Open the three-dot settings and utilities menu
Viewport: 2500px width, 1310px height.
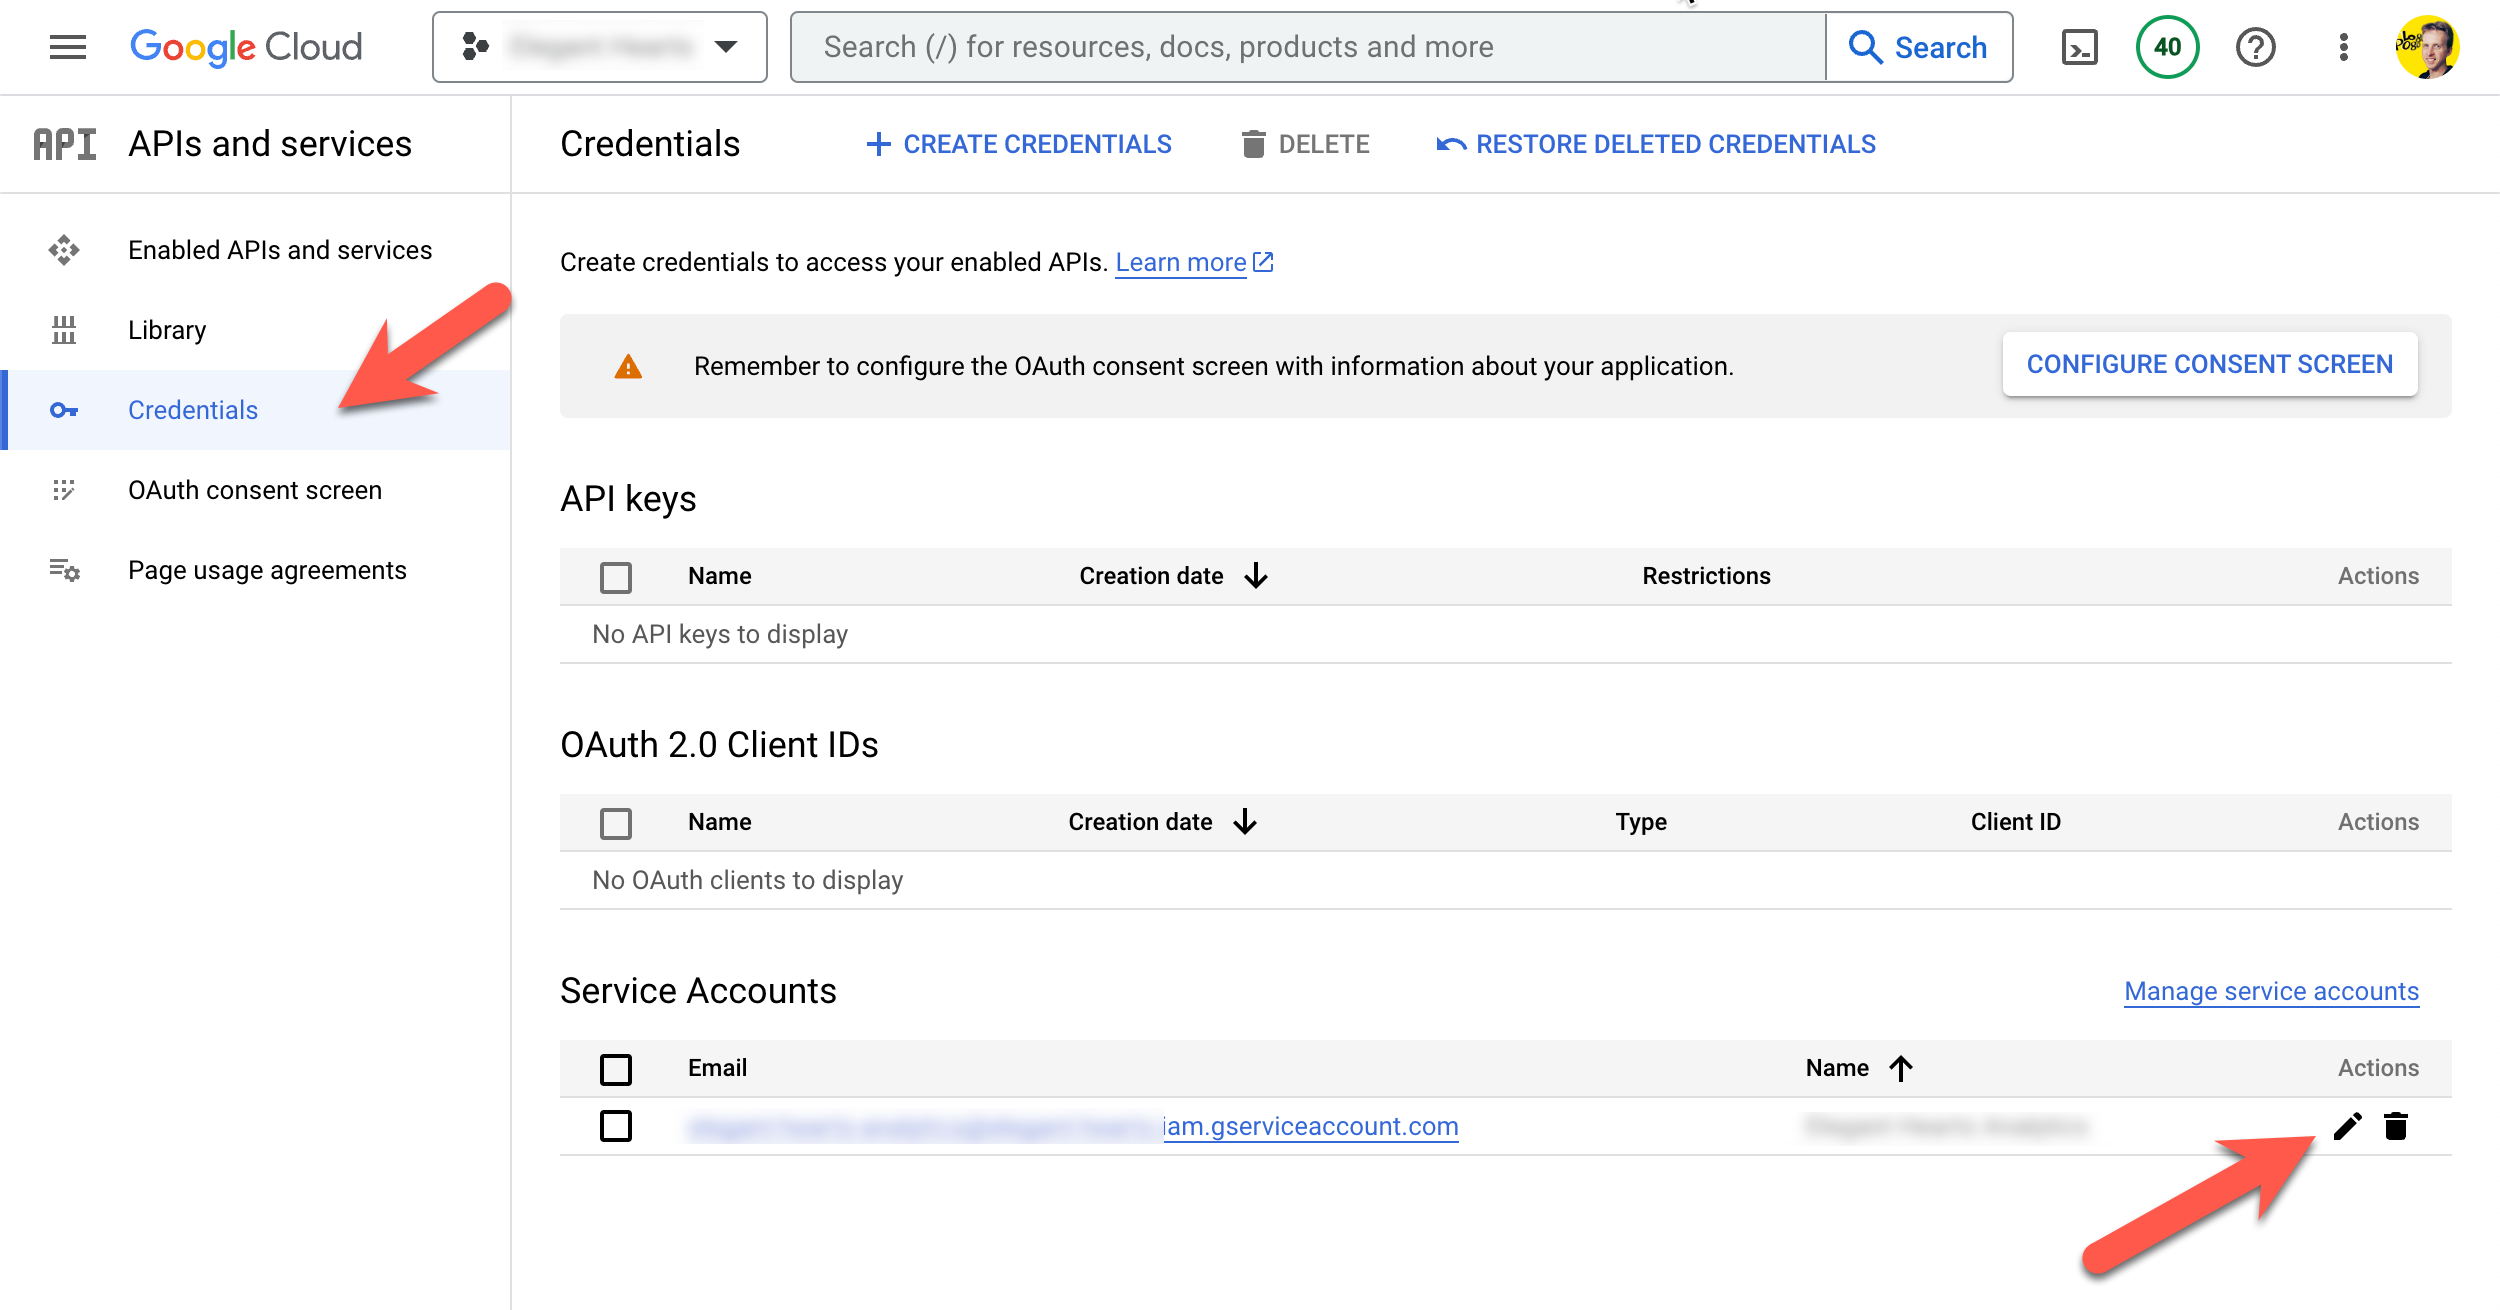(2344, 47)
